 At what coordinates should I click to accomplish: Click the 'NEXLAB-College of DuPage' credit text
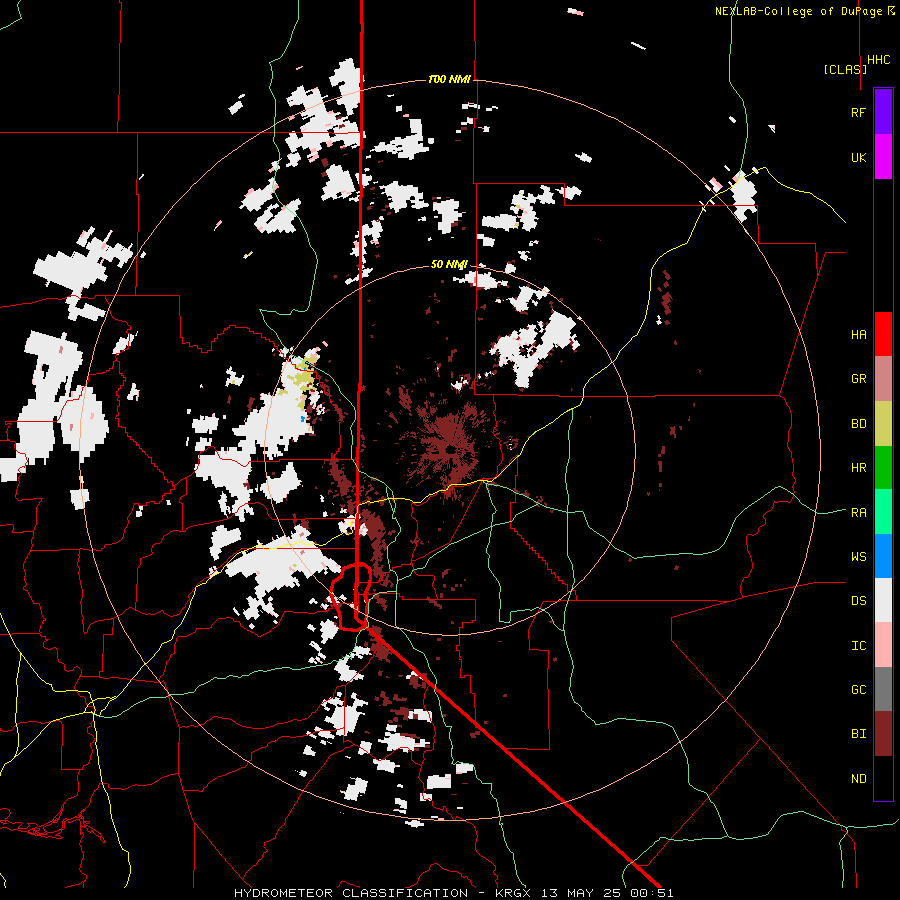800,11
